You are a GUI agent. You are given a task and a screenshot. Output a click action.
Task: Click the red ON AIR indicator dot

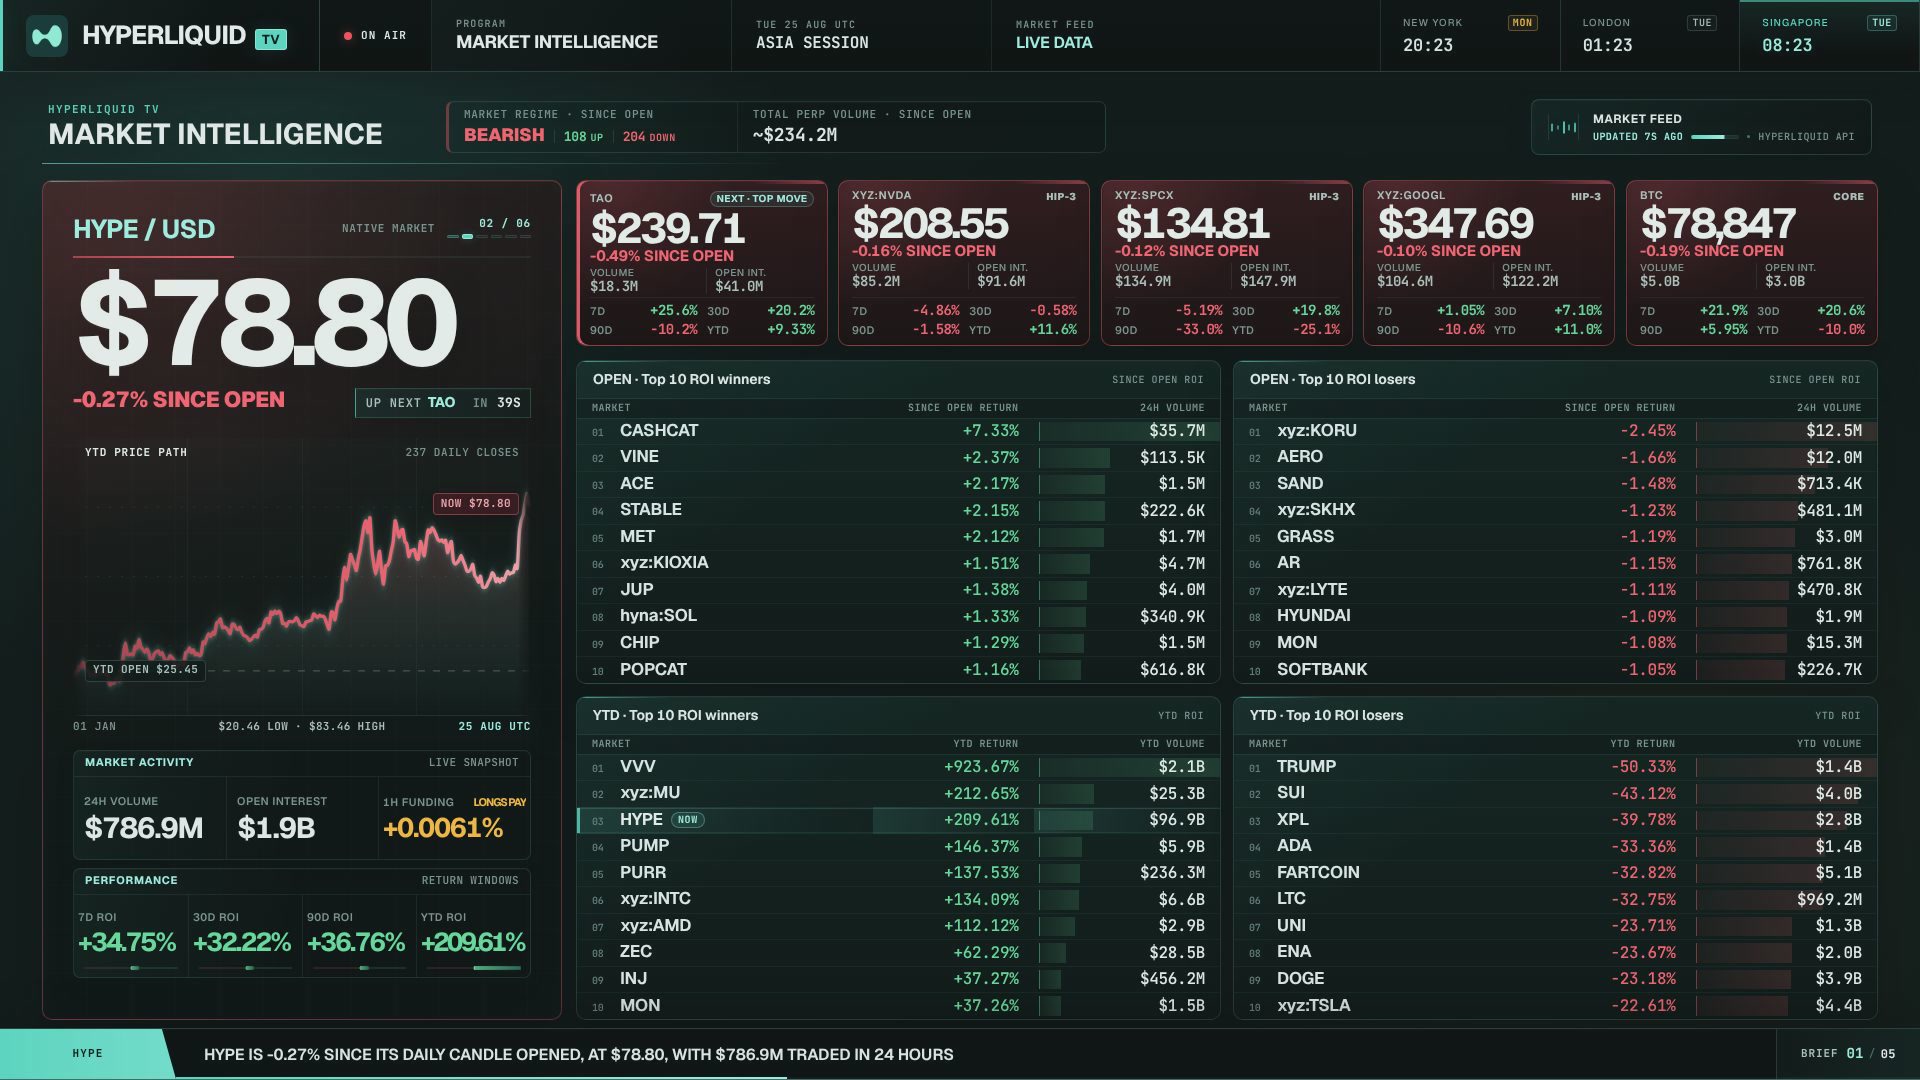point(348,36)
